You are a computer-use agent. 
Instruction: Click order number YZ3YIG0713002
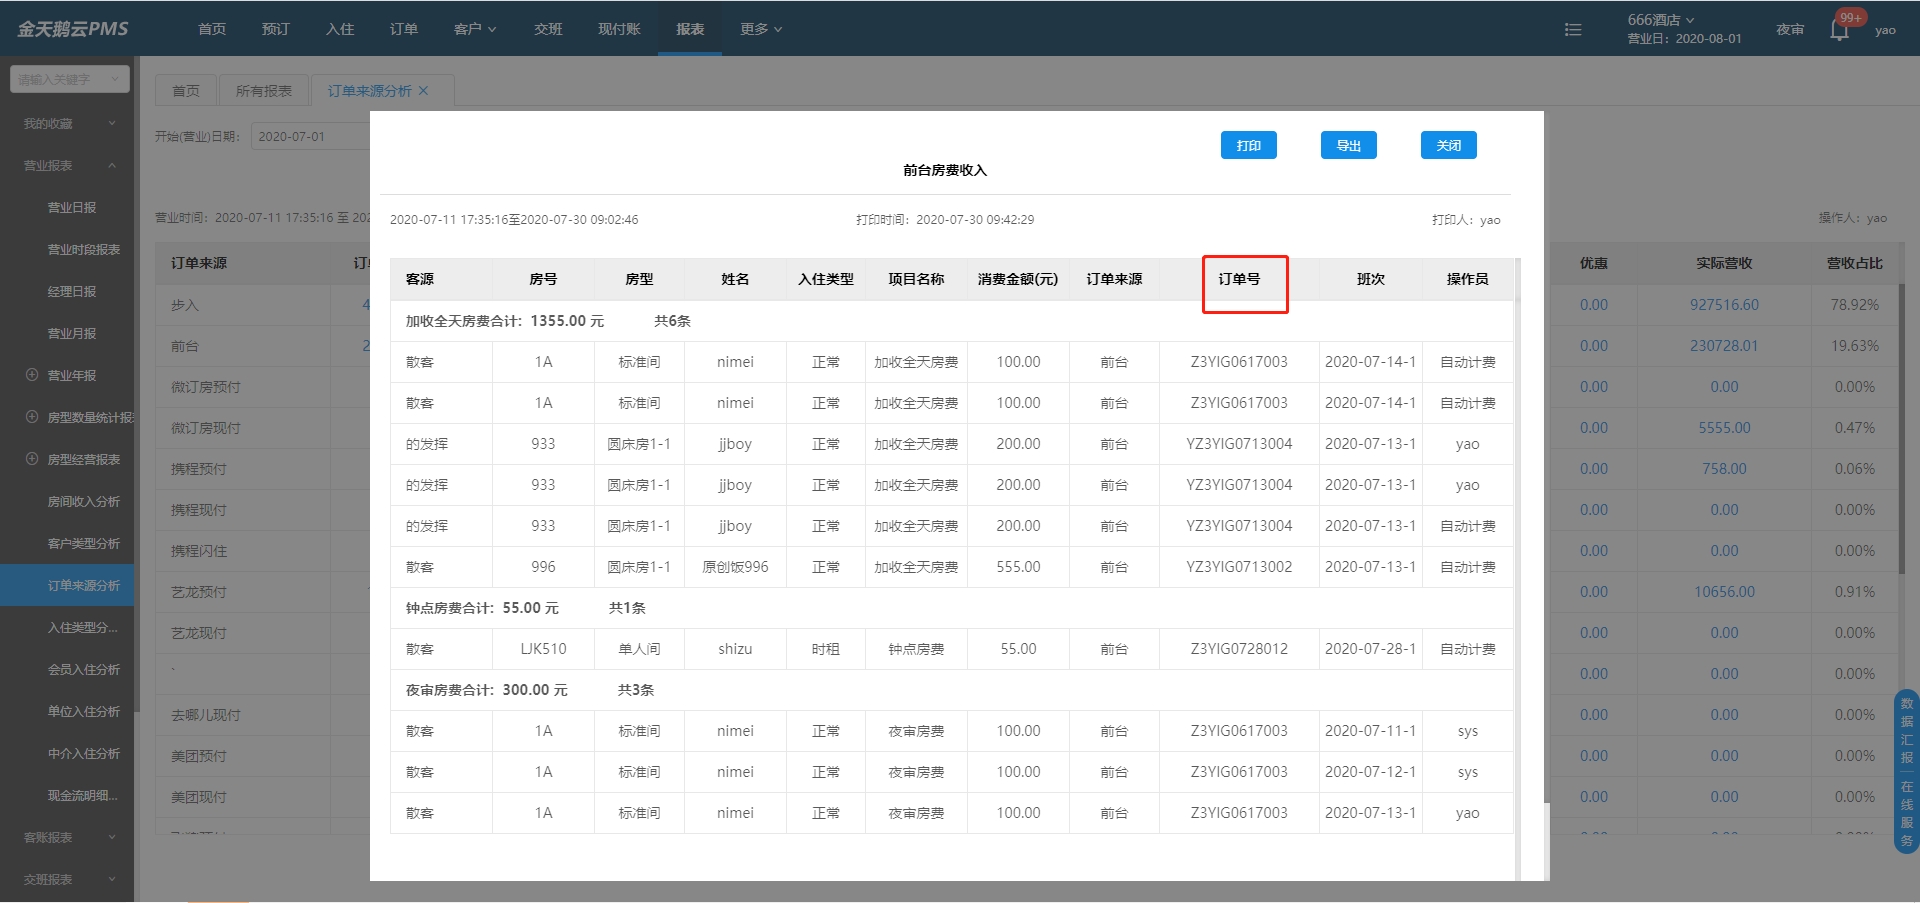click(x=1239, y=567)
